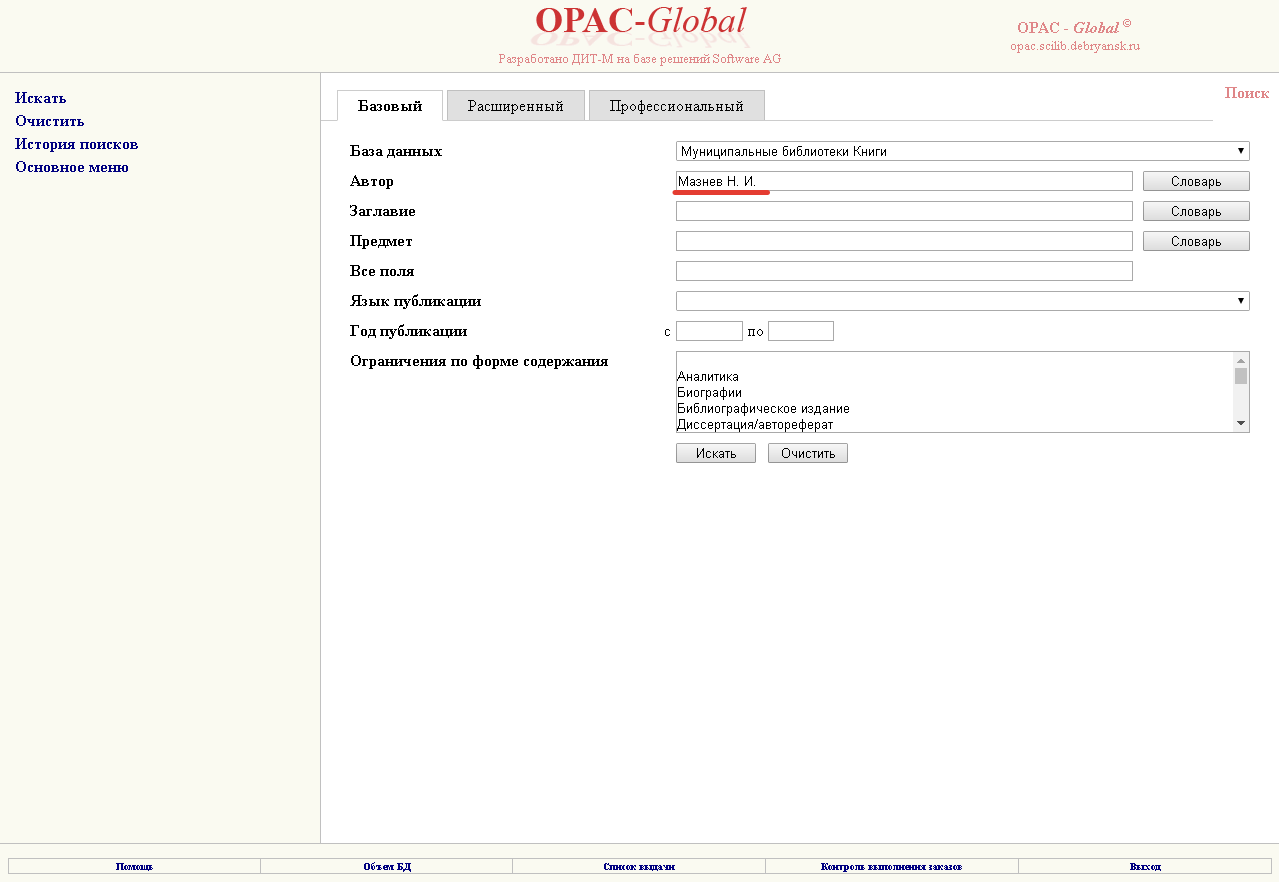Image resolution: width=1279 pixels, height=882 pixels.
Task: Focus the Предмет input field
Action: click(904, 241)
